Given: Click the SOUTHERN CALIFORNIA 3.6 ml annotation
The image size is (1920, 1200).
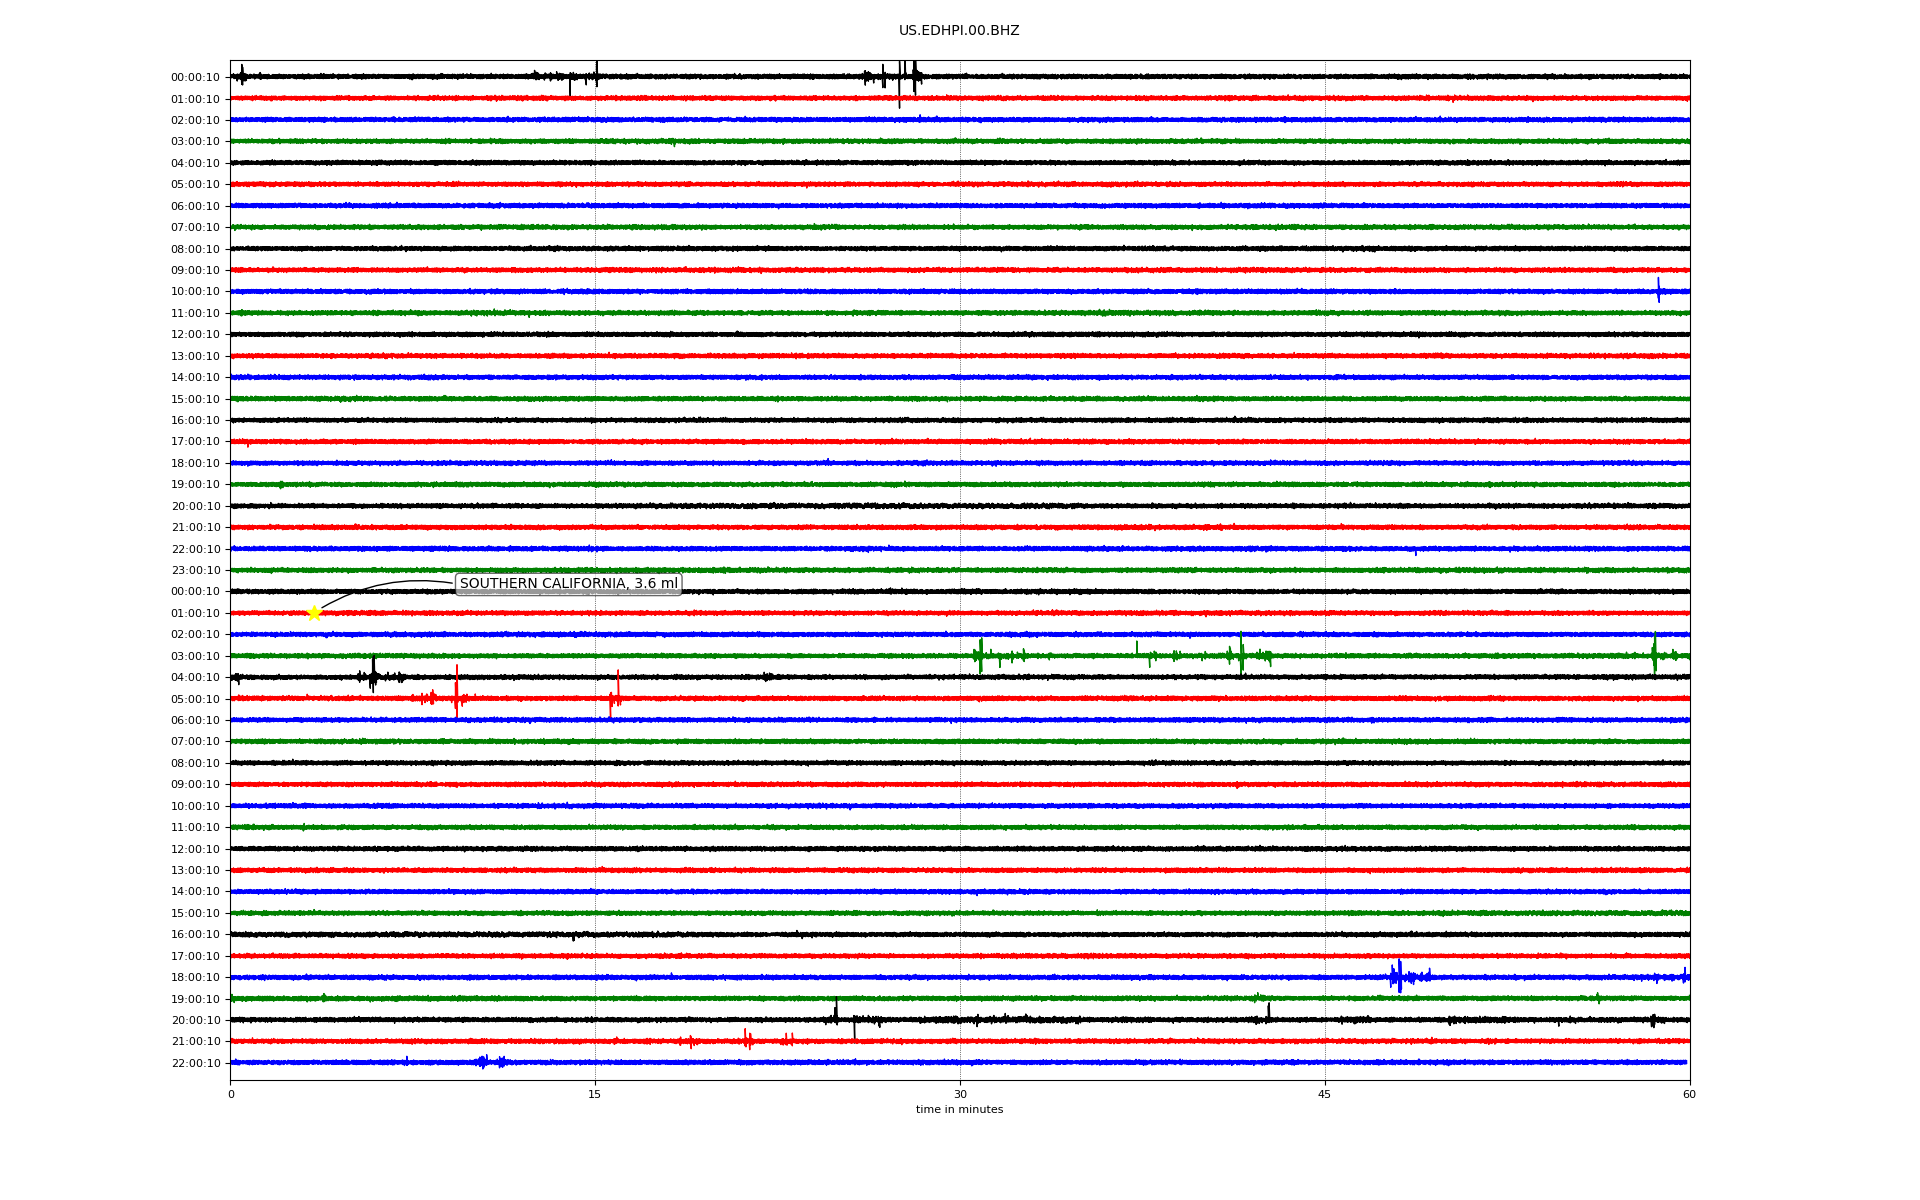Looking at the screenshot, I should click(568, 584).
